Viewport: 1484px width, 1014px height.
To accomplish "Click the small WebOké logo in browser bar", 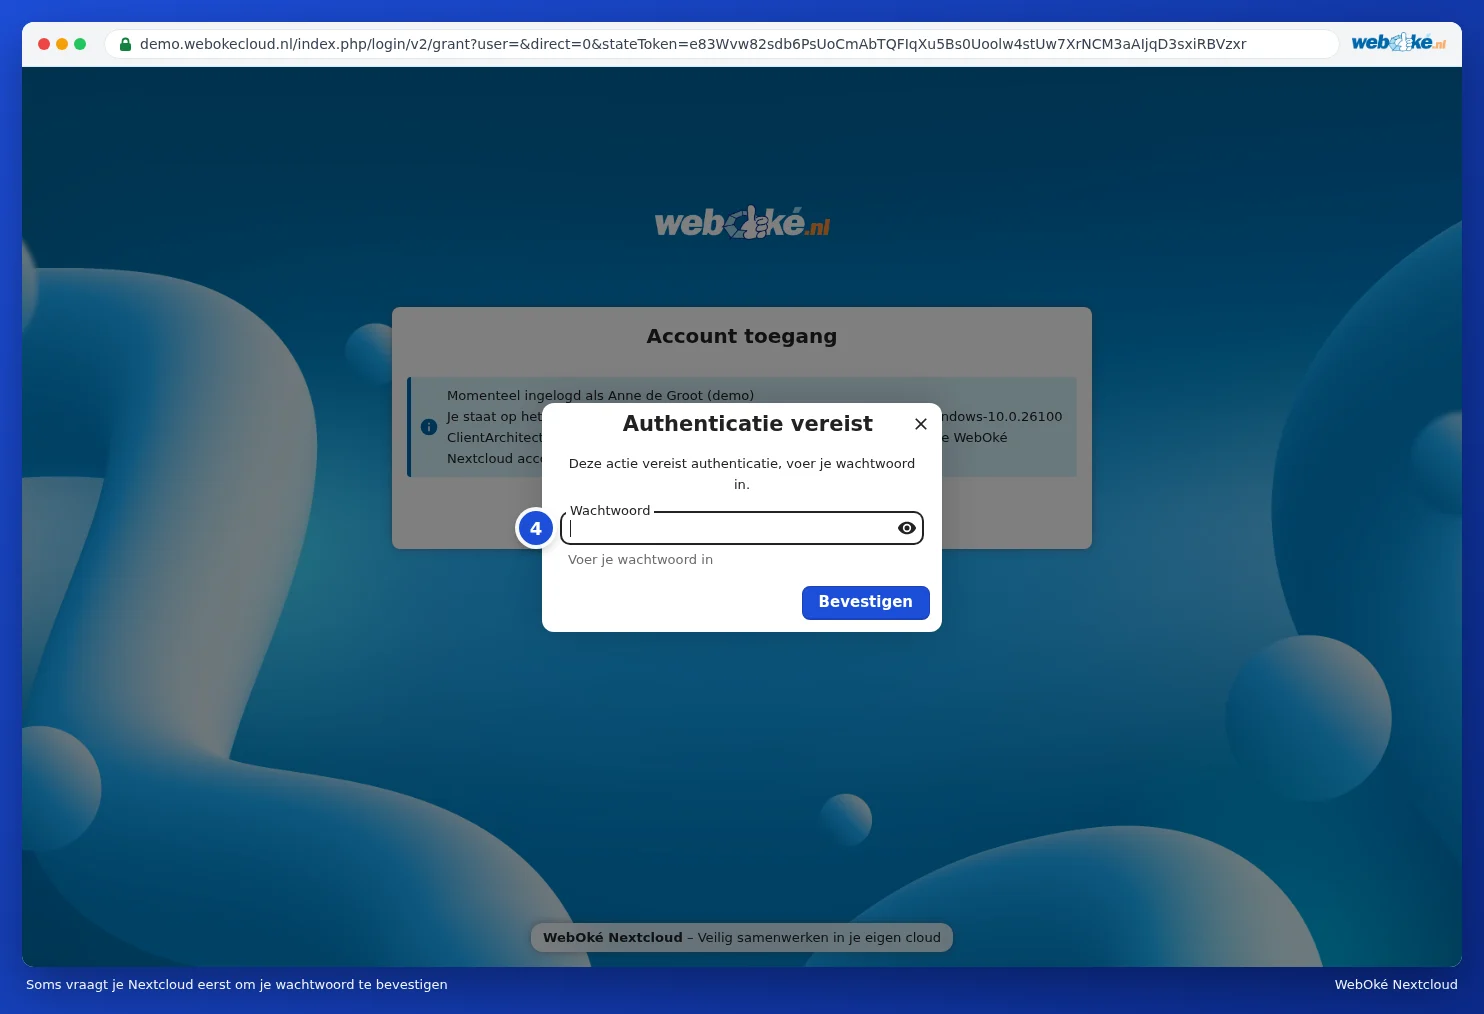I will coord(1398,42).
